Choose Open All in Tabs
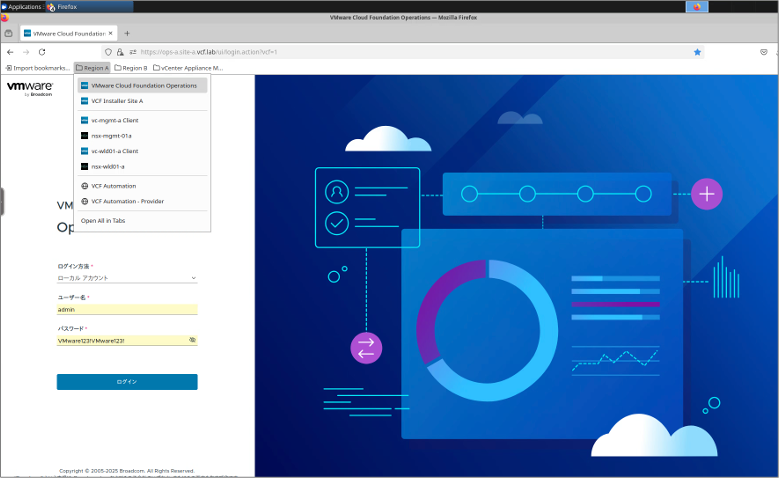The width and height of the screenshot is (779, 478). 143,221
